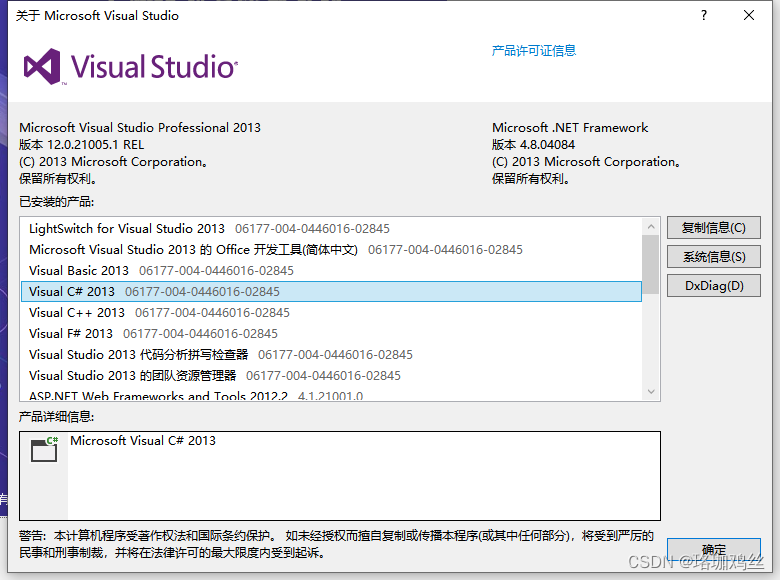This screenshot has height=580, width=780.
Task: Select Visual F# 2013 in list
Action: pos(331,334)
